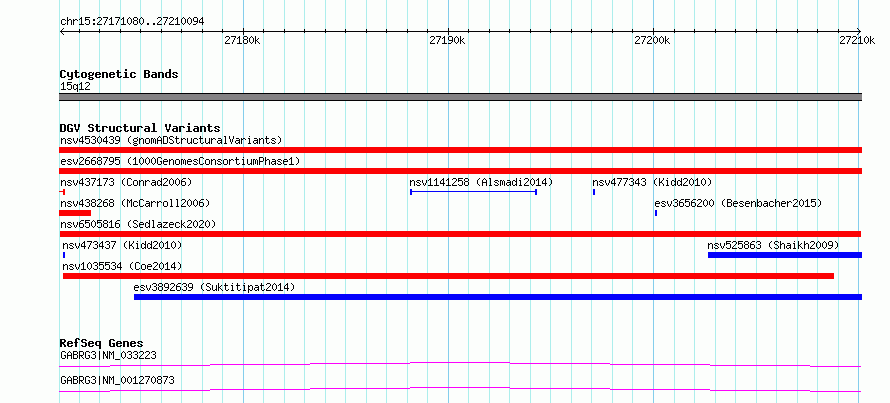890x403 pixels.
Task: Select the DGV Structural Variants track title
Action: click(x=140, y=128)
